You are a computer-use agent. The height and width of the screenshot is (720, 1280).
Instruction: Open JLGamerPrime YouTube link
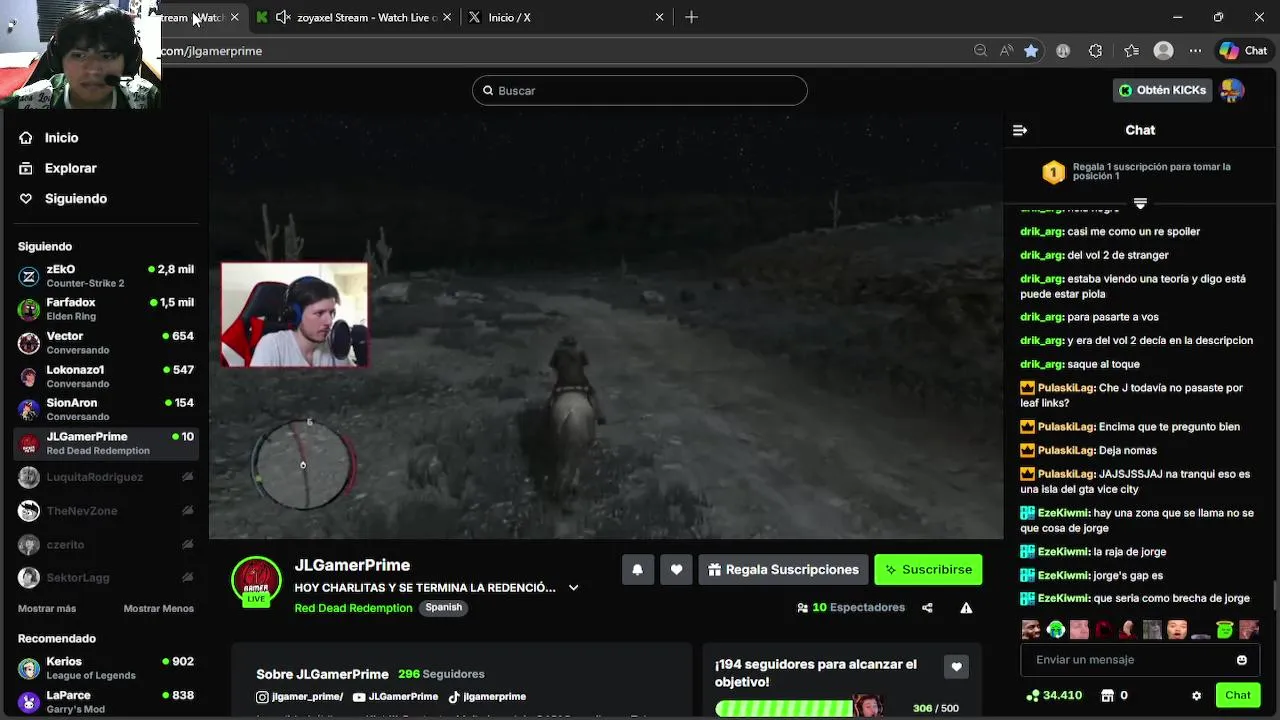[395, 697]
